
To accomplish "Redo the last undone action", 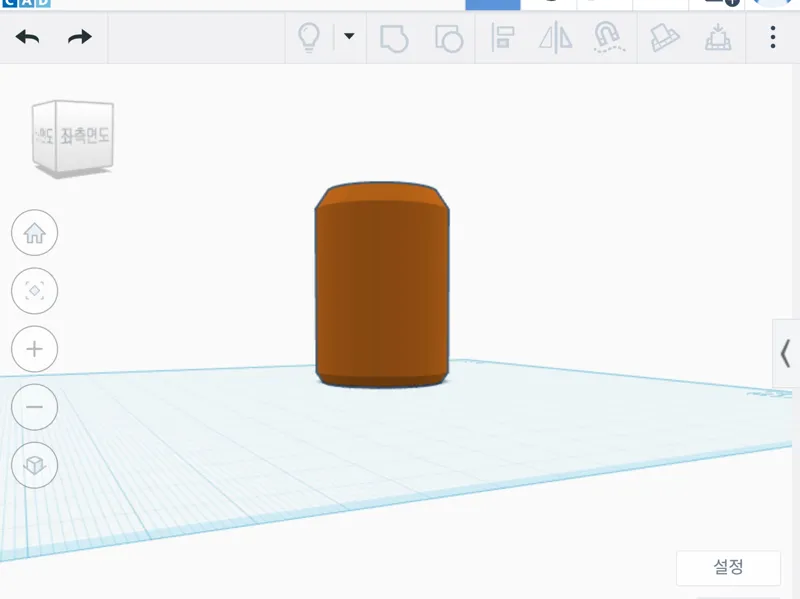I will [x=80, y=37].
